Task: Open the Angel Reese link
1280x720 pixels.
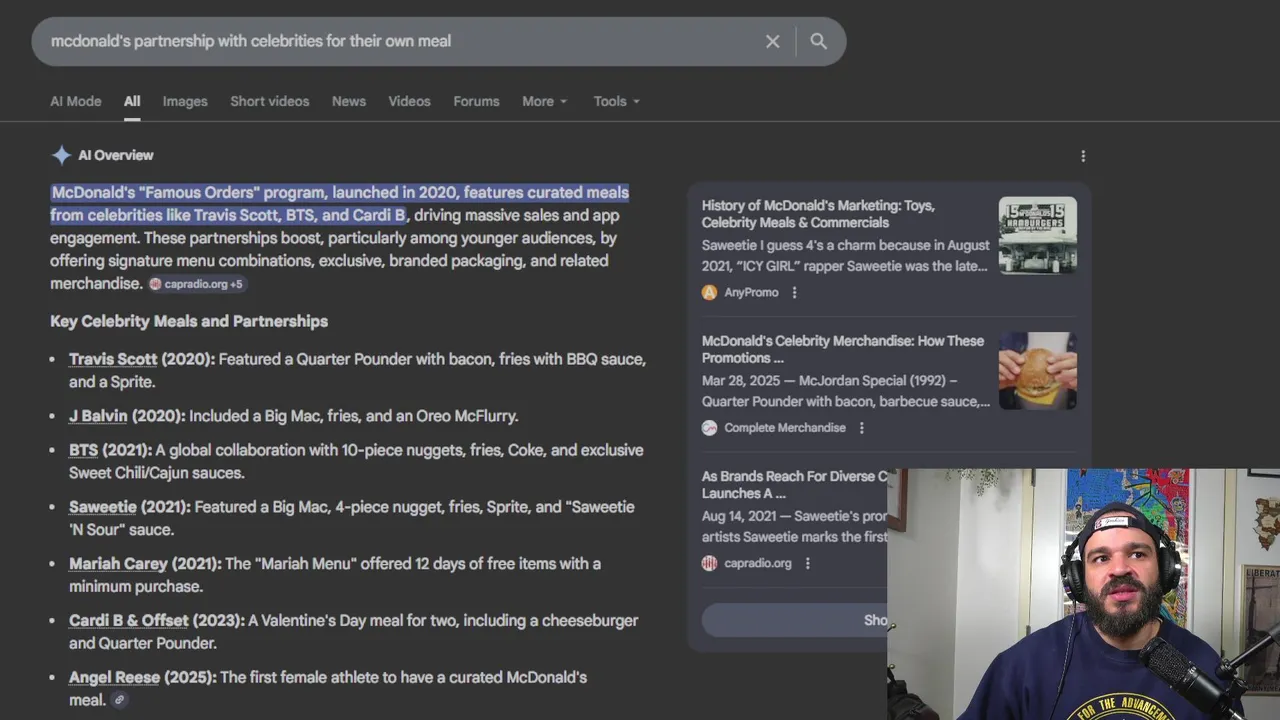Action: [x=114, y=678]
